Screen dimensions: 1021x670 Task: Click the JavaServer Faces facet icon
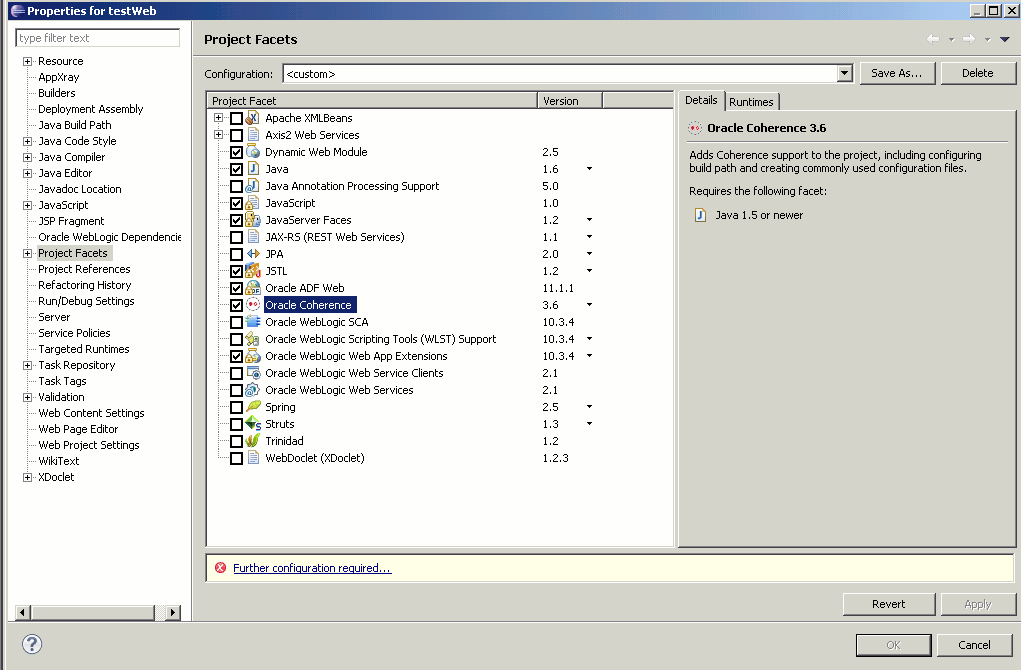point(253,220)
